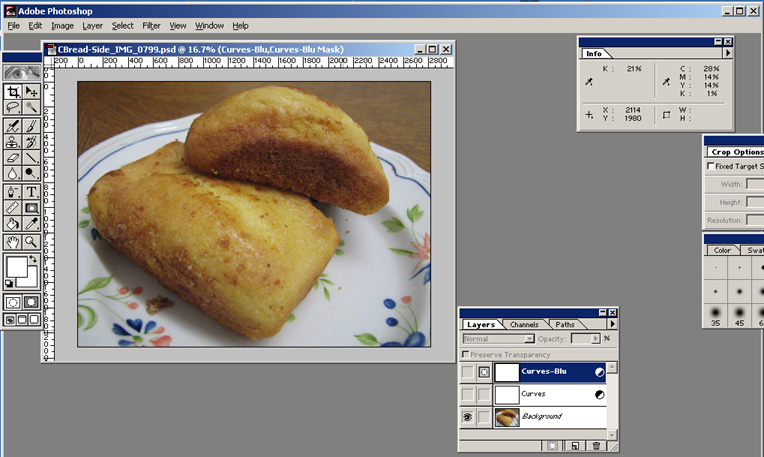Select the Hand tool
This screenshot has width=764, height=457.
pos(13,242)
